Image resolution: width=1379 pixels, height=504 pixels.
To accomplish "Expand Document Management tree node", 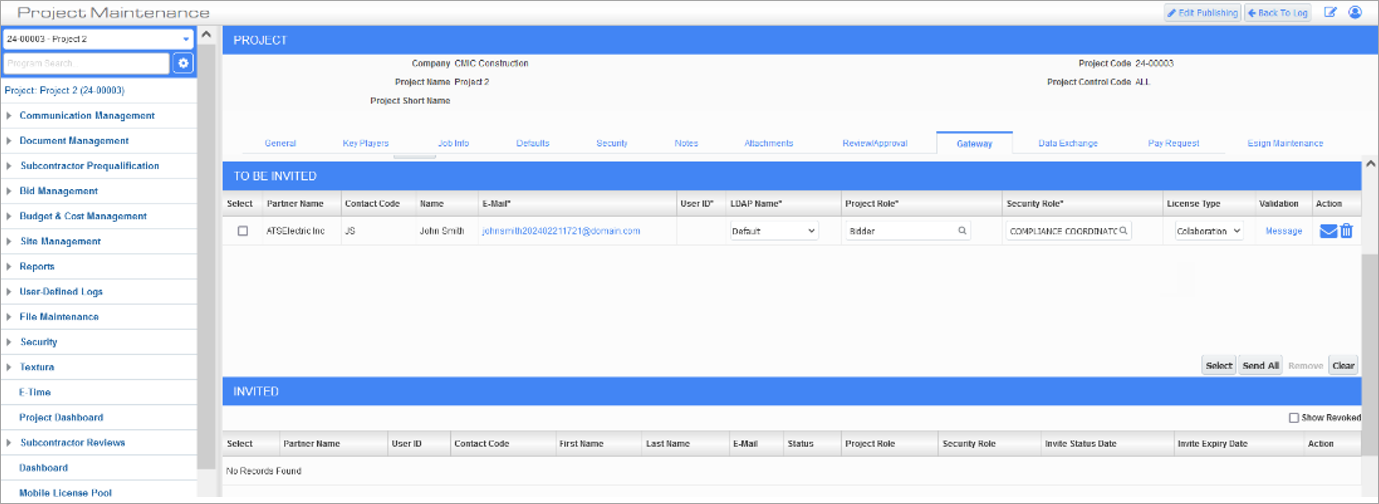I will (9, 141).
